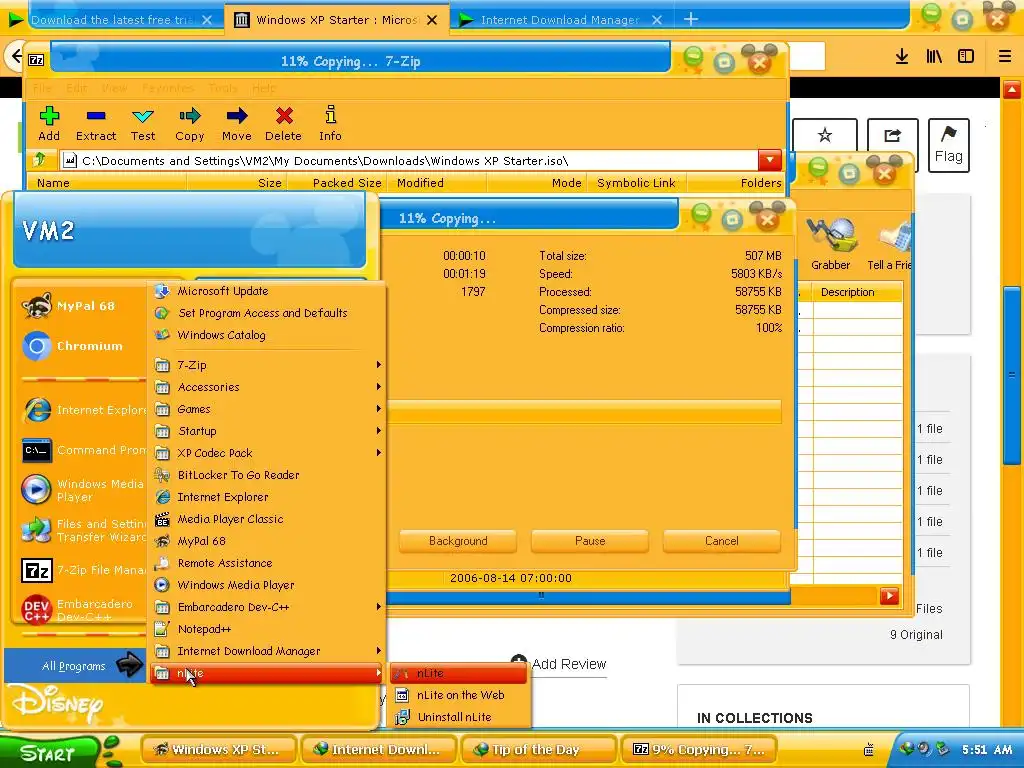This screenshot has width=1024, height=768.
Task: Expand the XP Codec Pack submenu
Action: [268, 453]
